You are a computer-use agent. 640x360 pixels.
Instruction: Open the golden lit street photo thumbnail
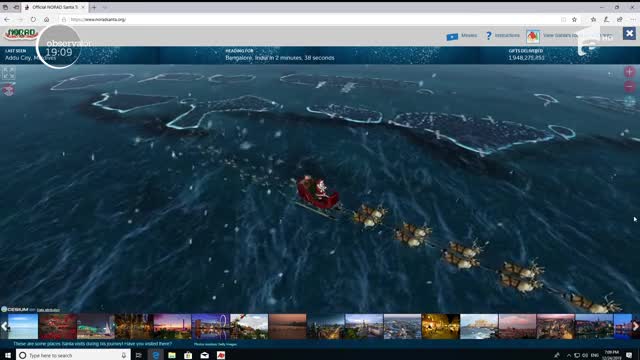440,327
